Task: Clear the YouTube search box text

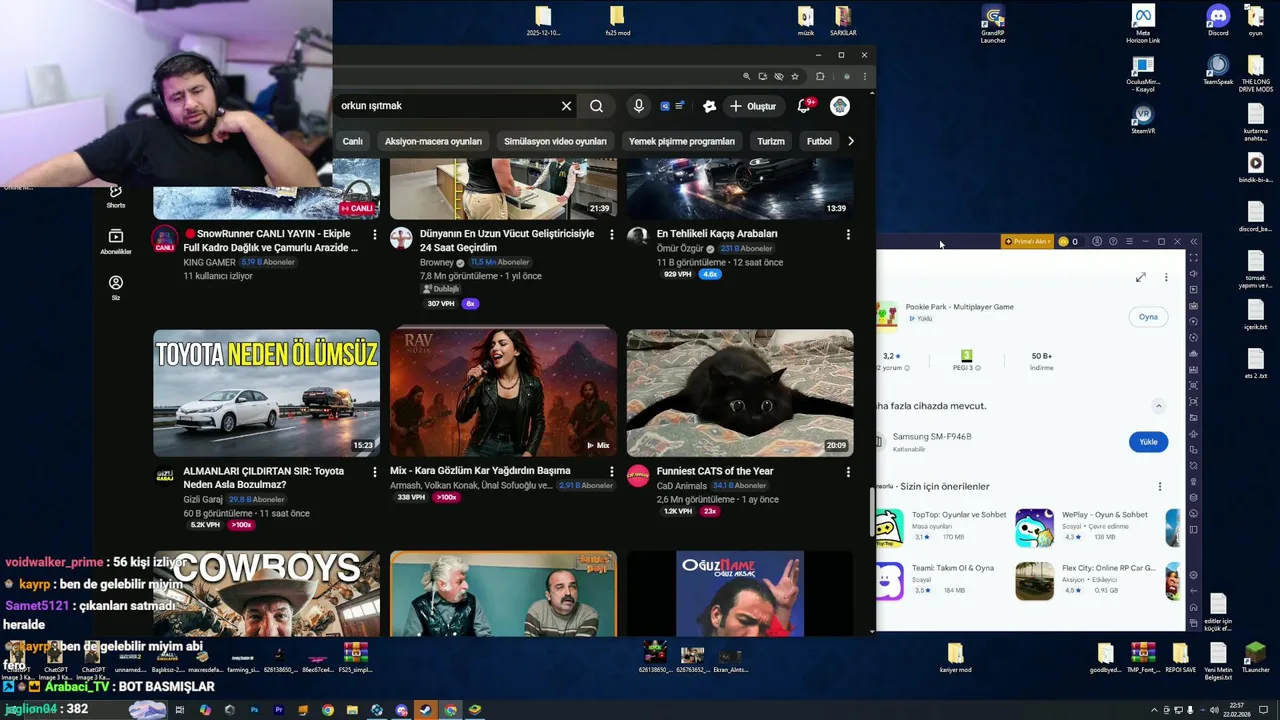Action: [566, 106]
